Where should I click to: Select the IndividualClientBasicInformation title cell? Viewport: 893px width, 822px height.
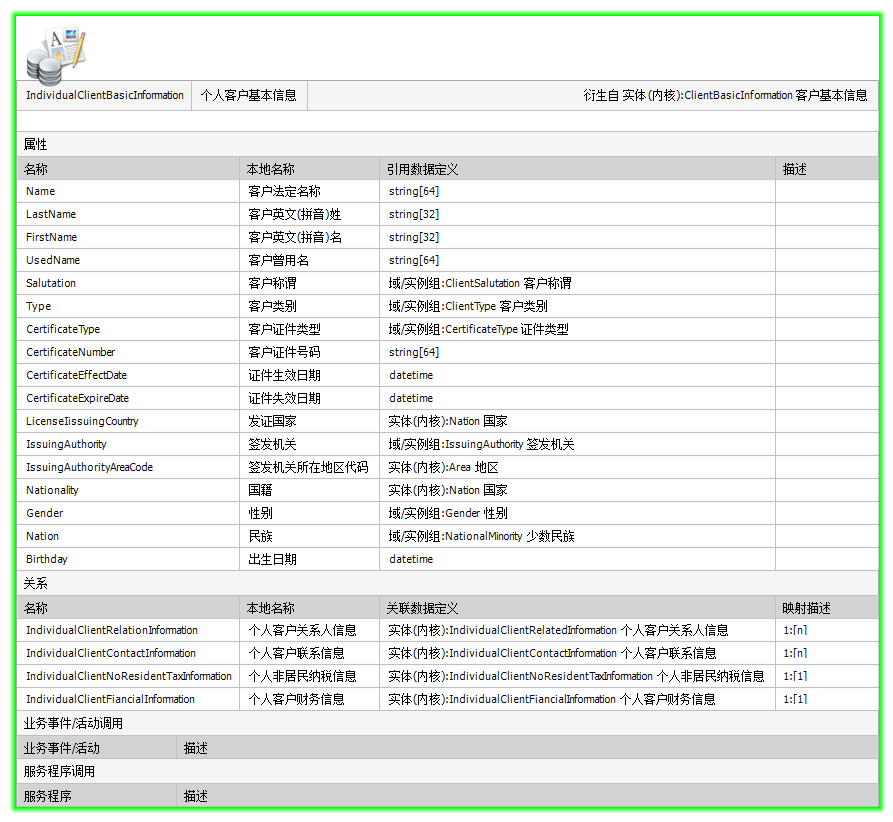tap(105, 95)
